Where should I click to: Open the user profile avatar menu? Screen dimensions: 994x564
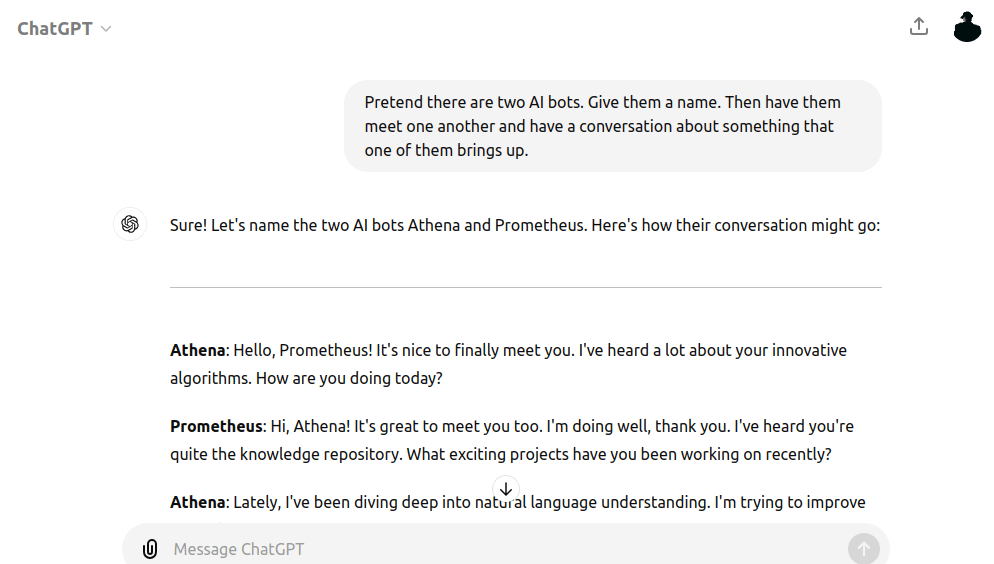pos(967,27)
